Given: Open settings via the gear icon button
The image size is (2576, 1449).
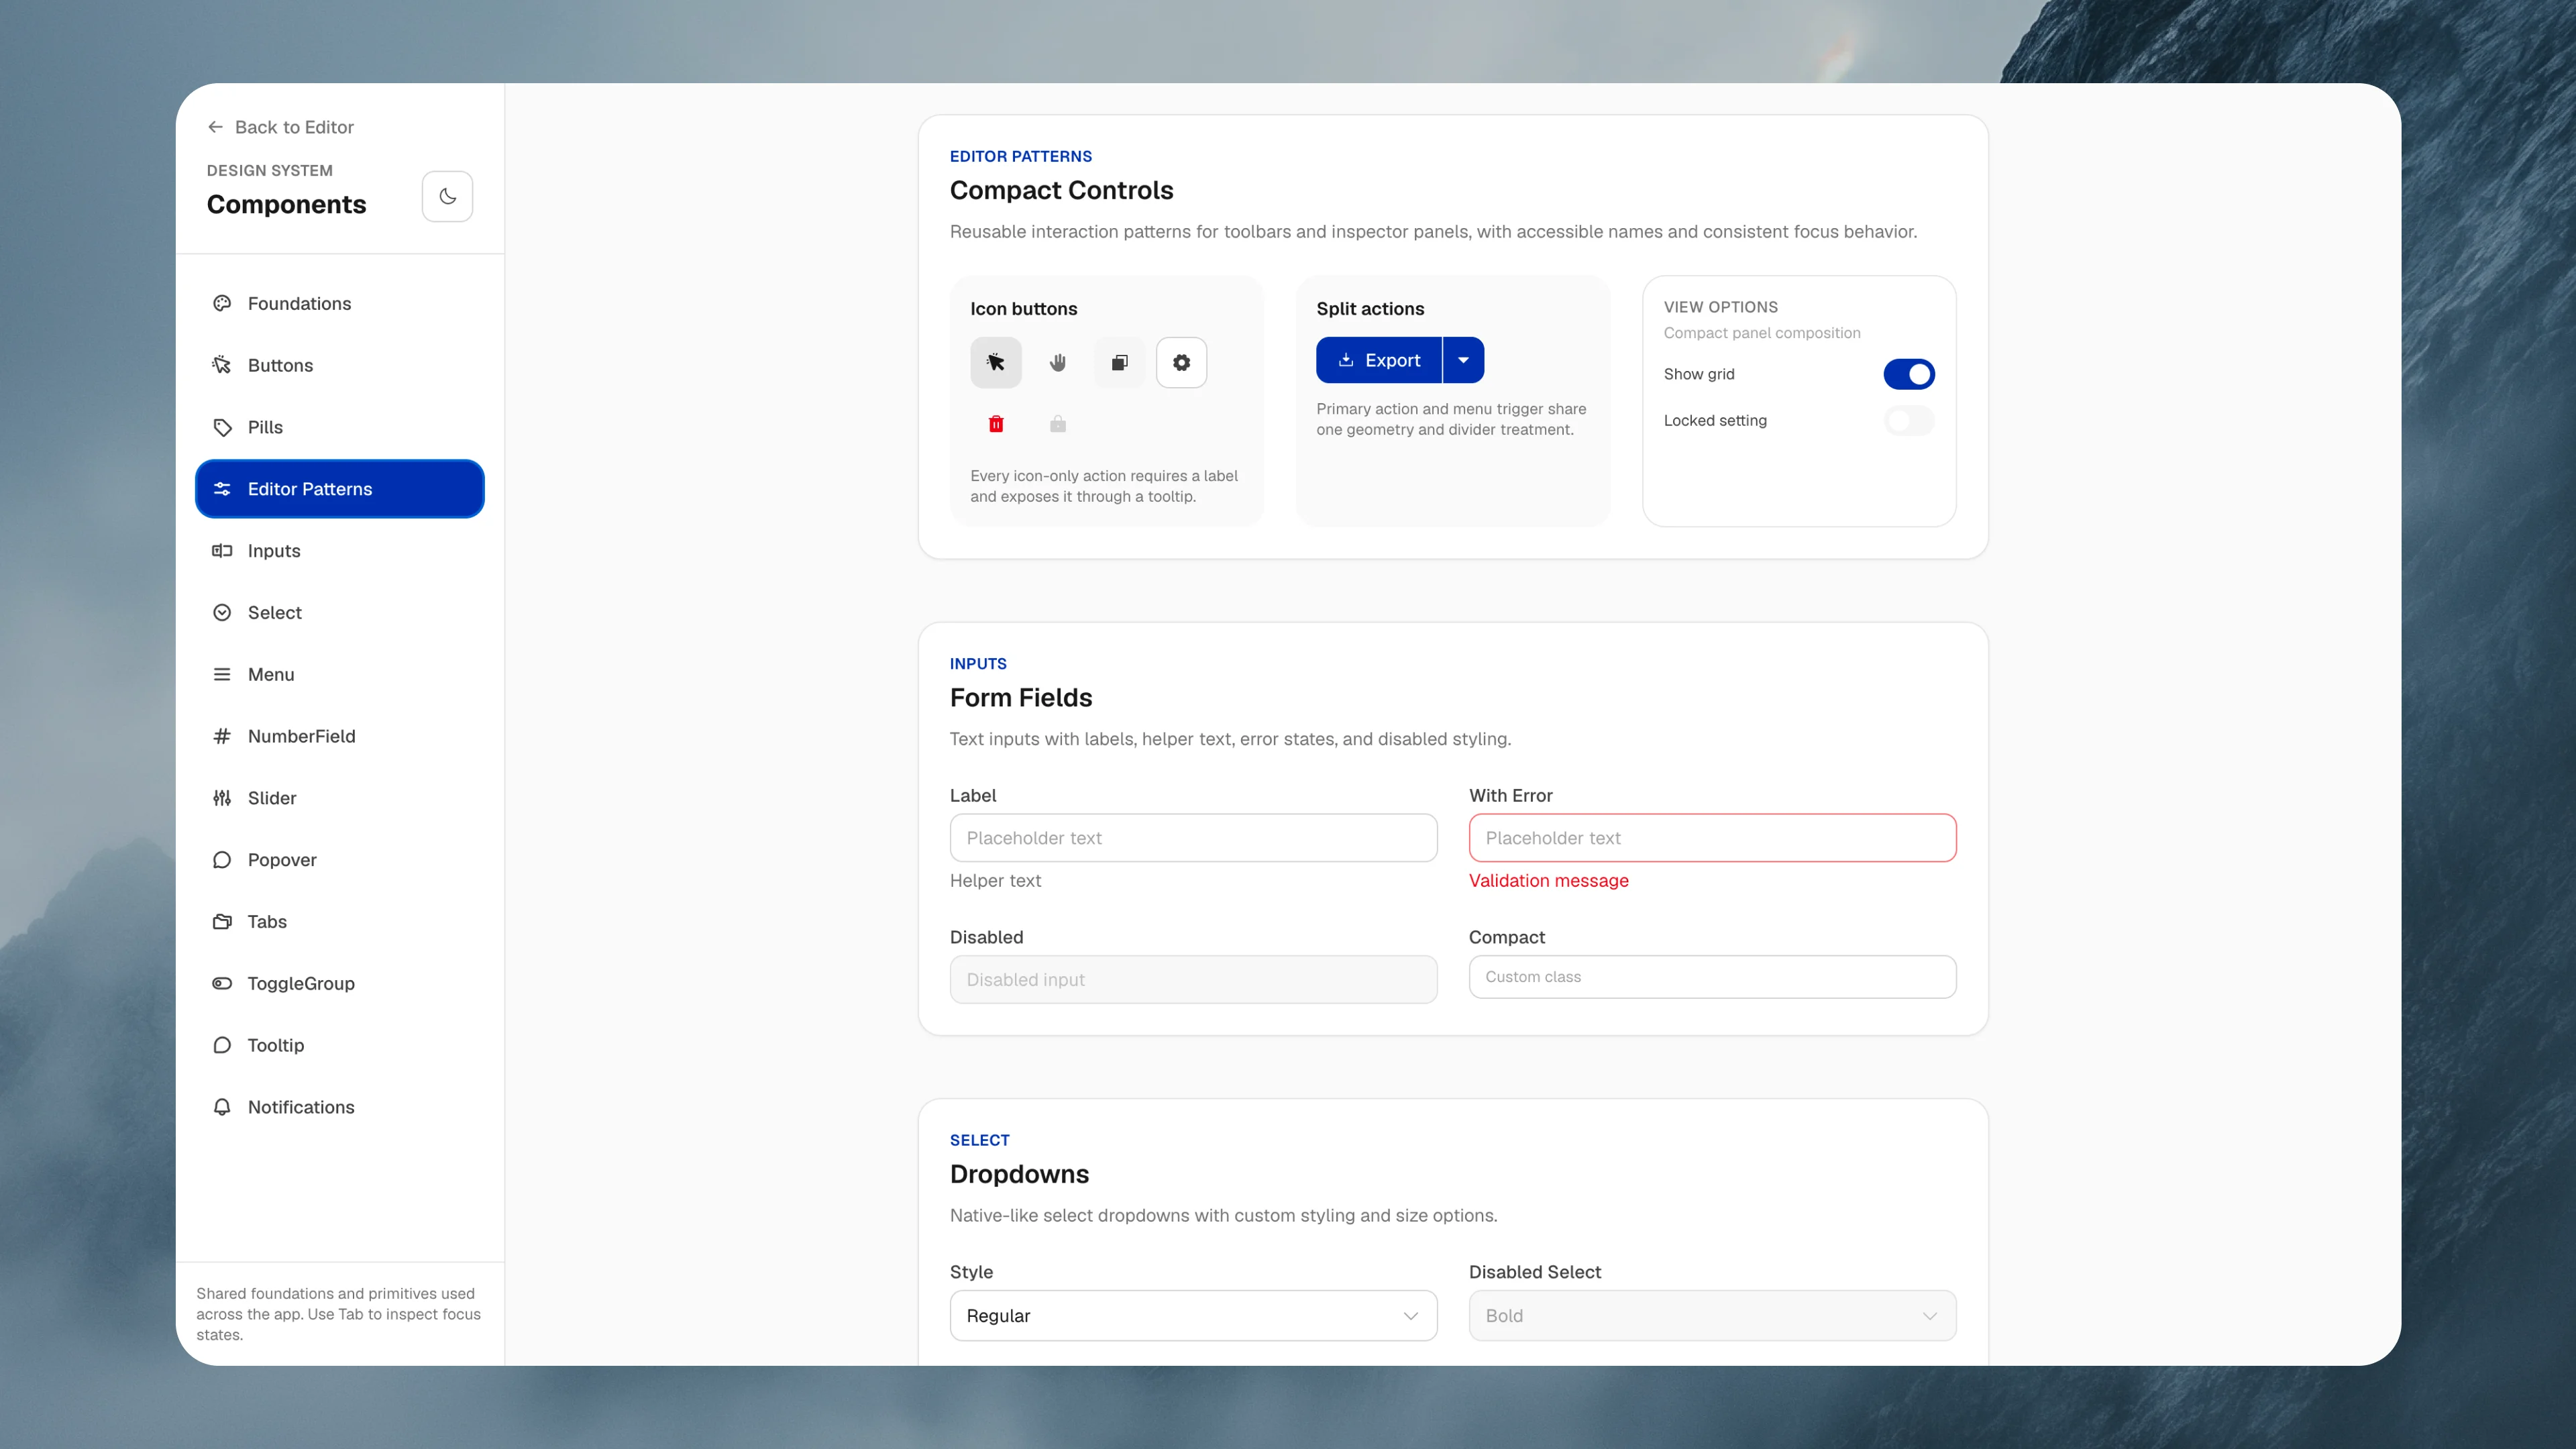Looking at the screenshot, I should (x=1181, y=362).
